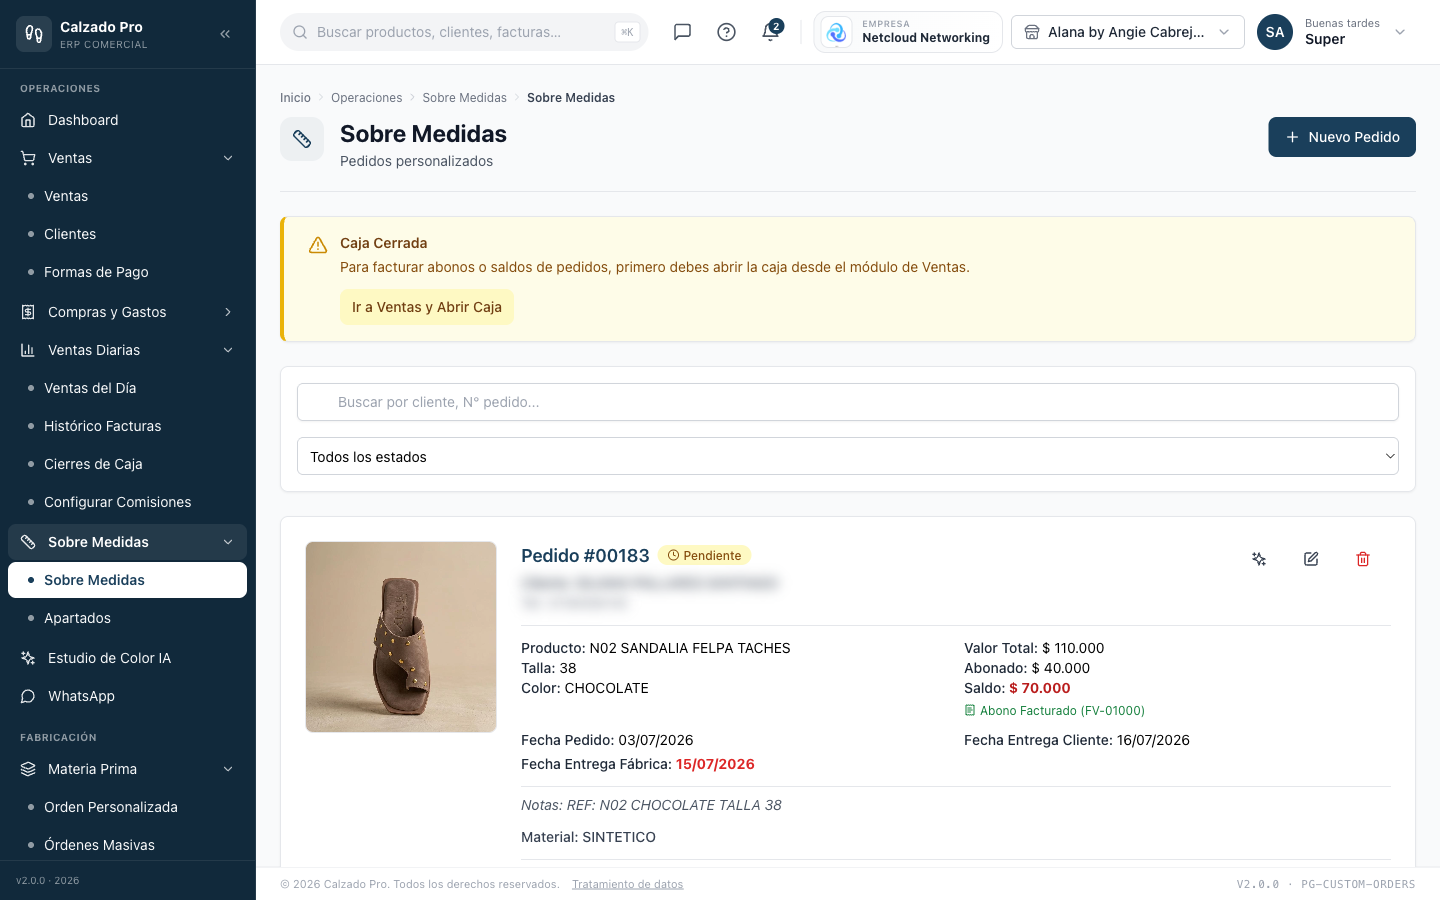Click the Sobre Medidas ruler header icon
The height and width of the screenshot is (900, 1440).
click(x=302, y=139)
